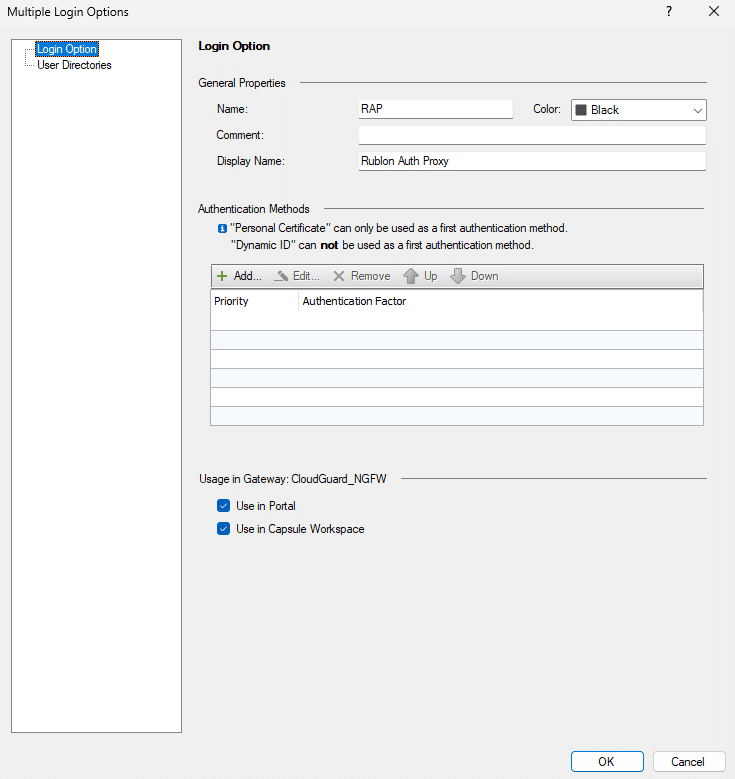Click the Display Name input field
Viewport: 735px width, 779px height.
tap(532, 161)
